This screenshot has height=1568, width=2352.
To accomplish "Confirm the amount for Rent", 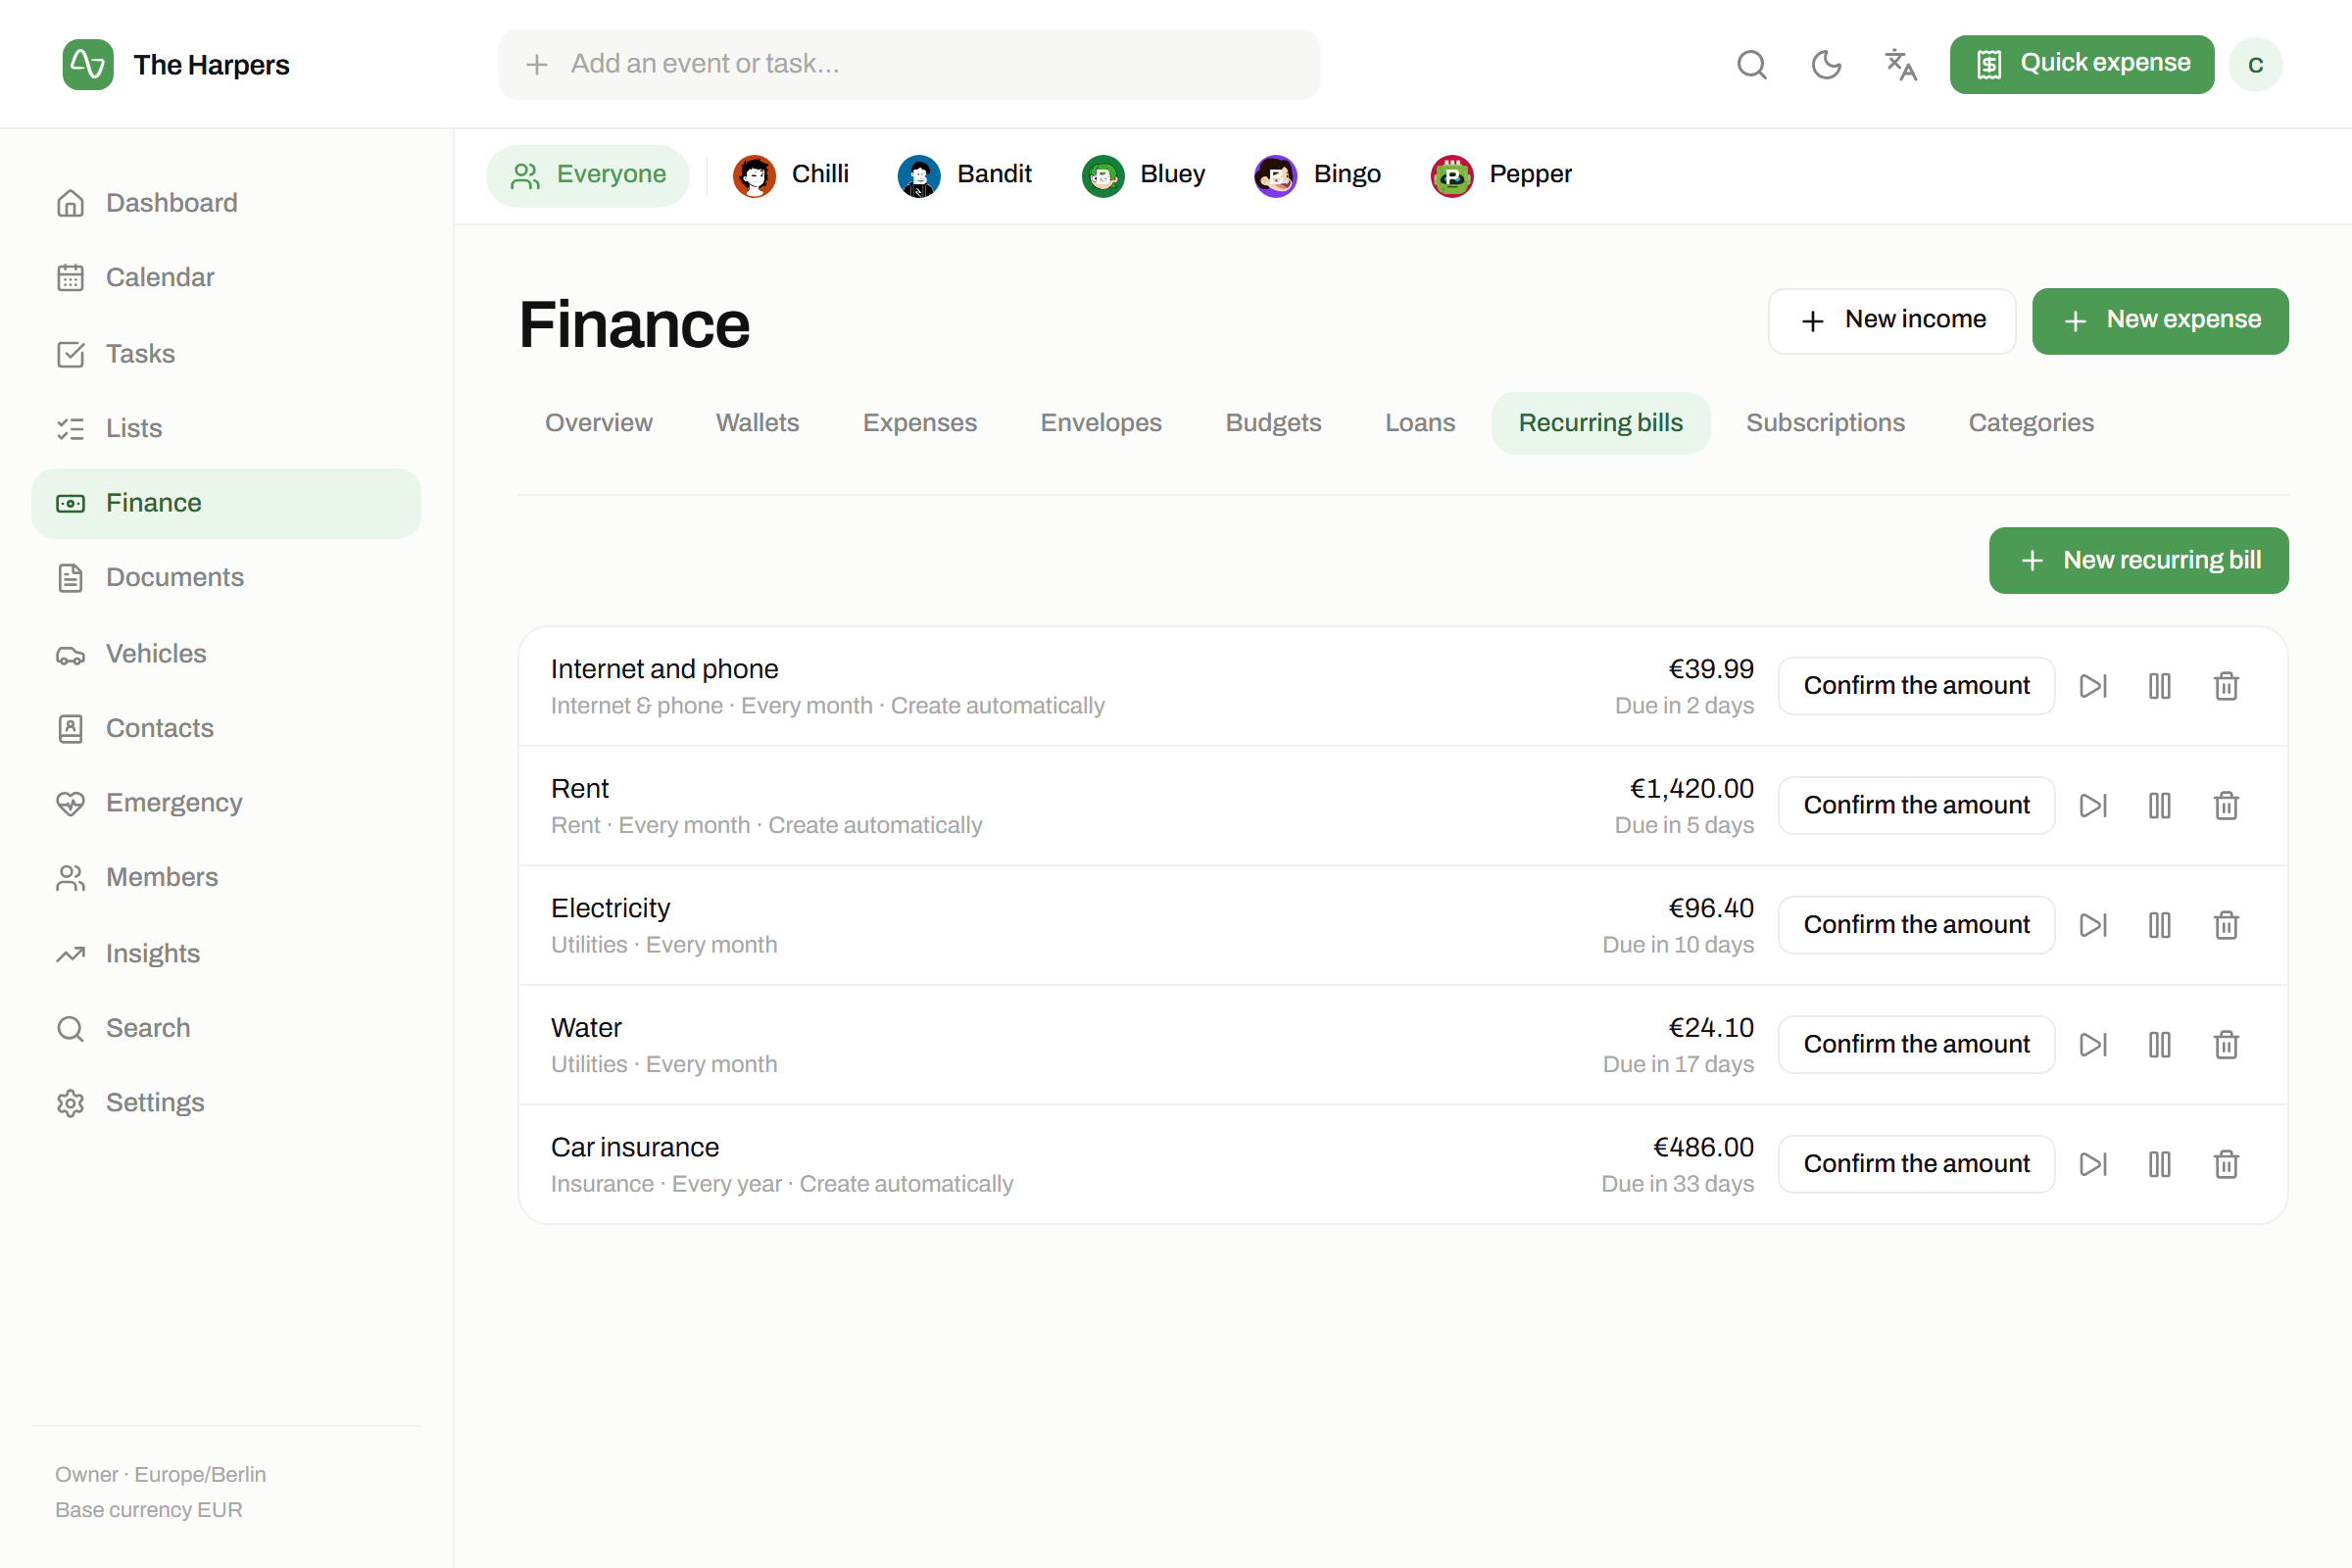I will point(1916,806).
